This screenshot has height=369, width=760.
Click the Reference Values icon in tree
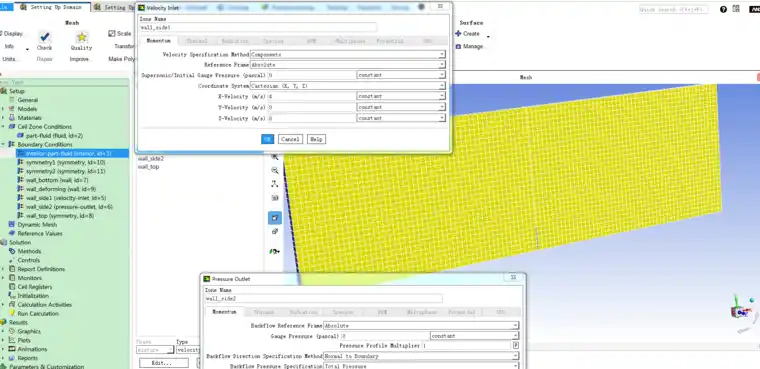pos(12,234)
